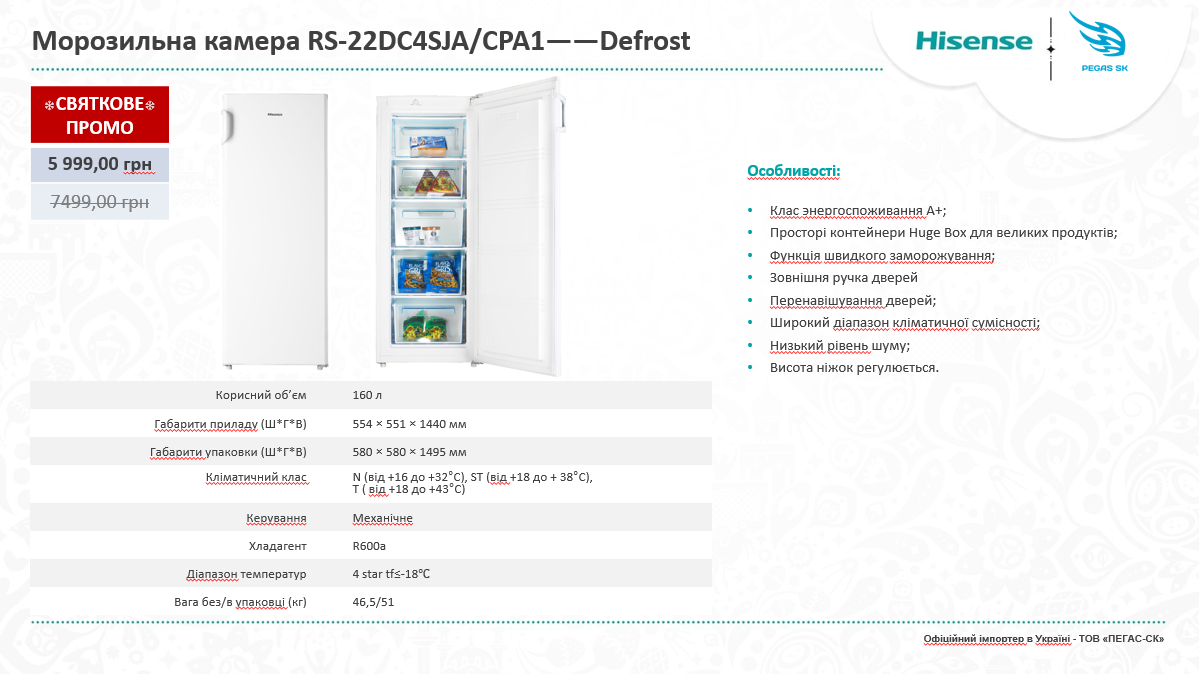Viewport: 1199px width, 674px height.
Task: Click the label Корисний об'єм
Action: pyautogui.click(x=261, y=396)
